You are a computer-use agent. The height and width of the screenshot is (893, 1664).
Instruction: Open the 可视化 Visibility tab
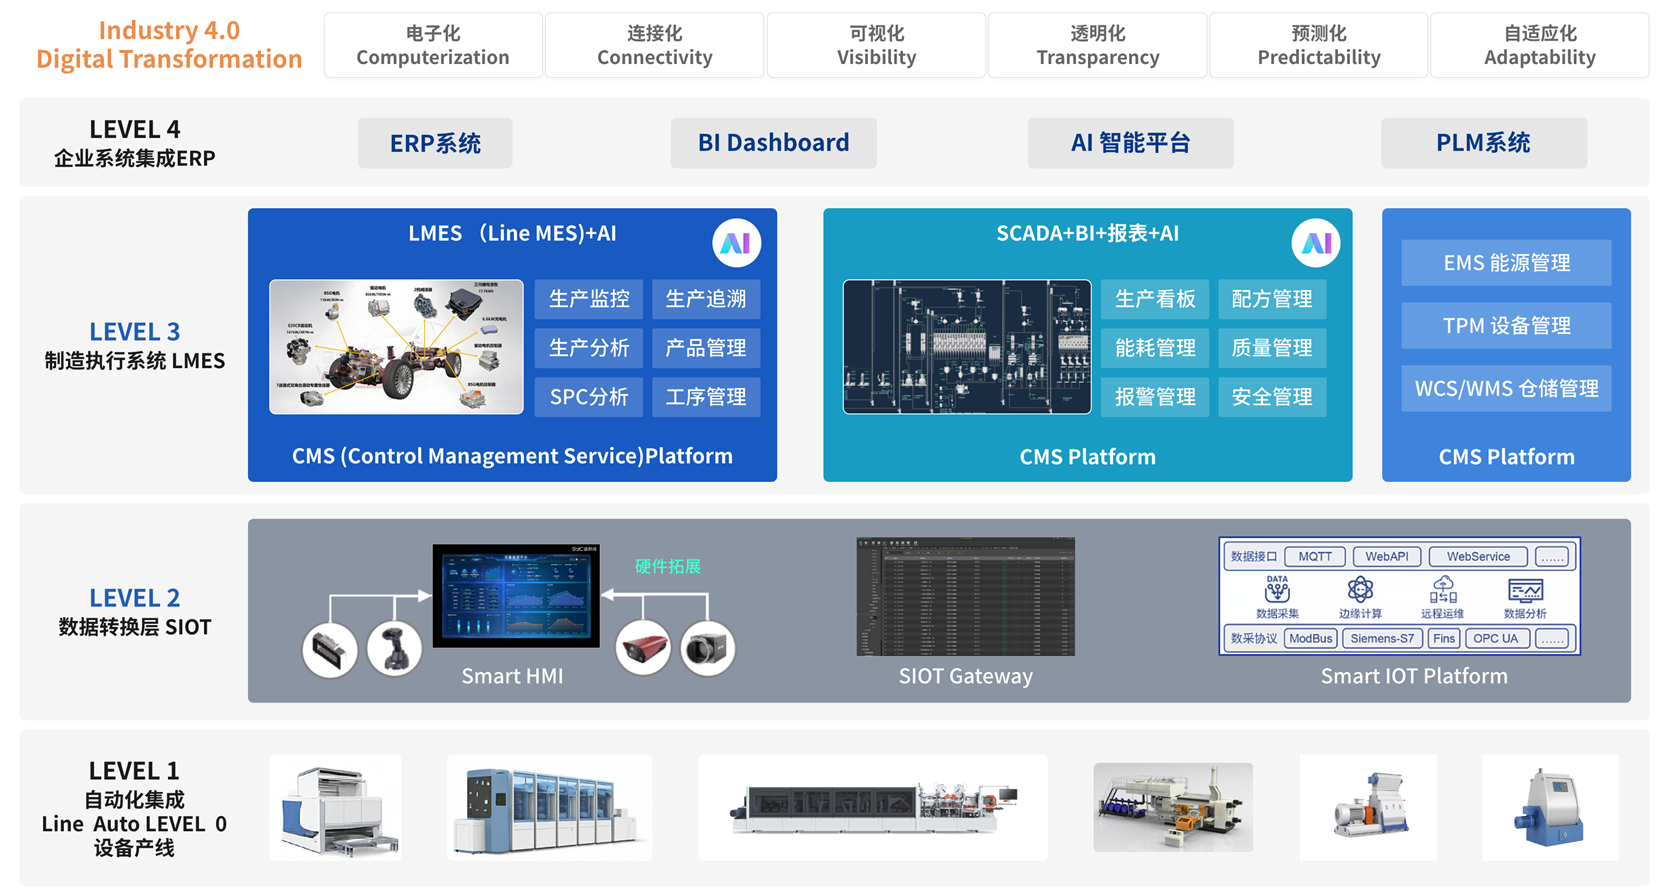[x=876, y=46]
